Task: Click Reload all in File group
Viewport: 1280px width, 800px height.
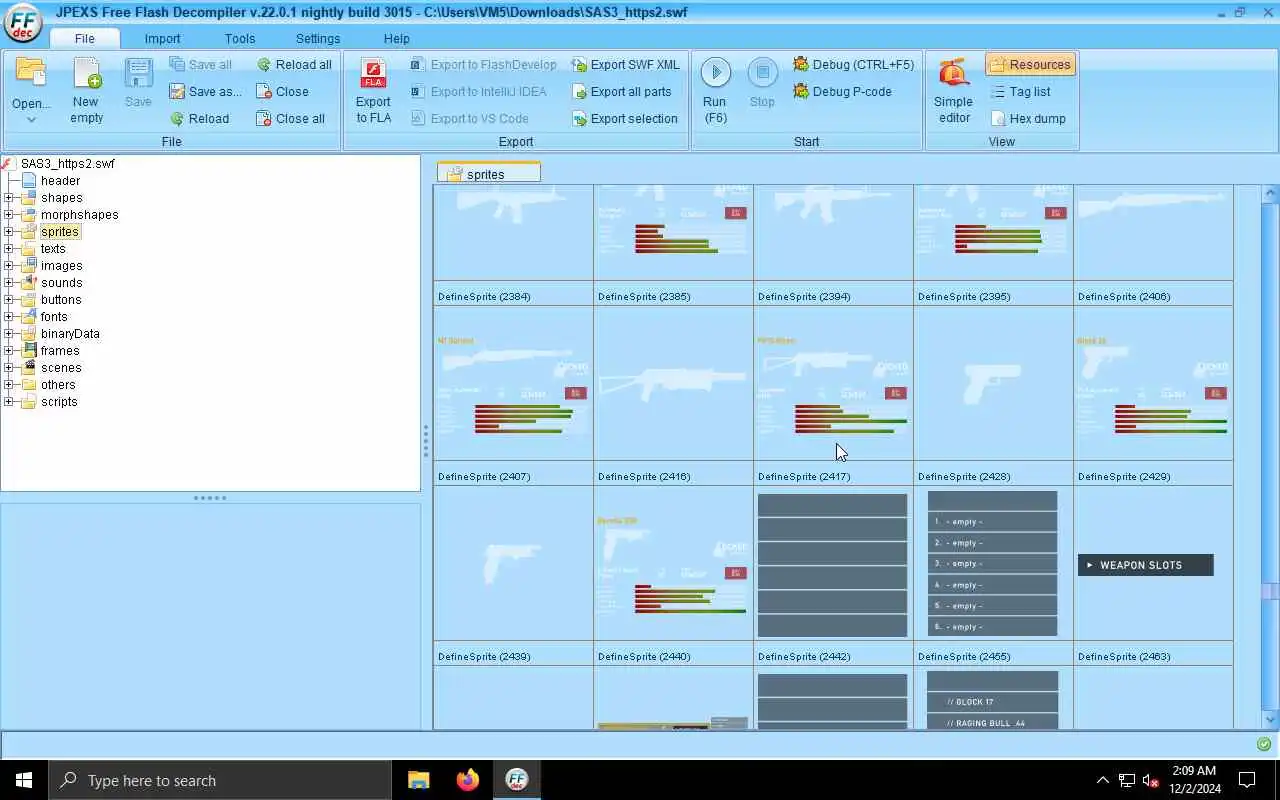Action: (294, 64)
